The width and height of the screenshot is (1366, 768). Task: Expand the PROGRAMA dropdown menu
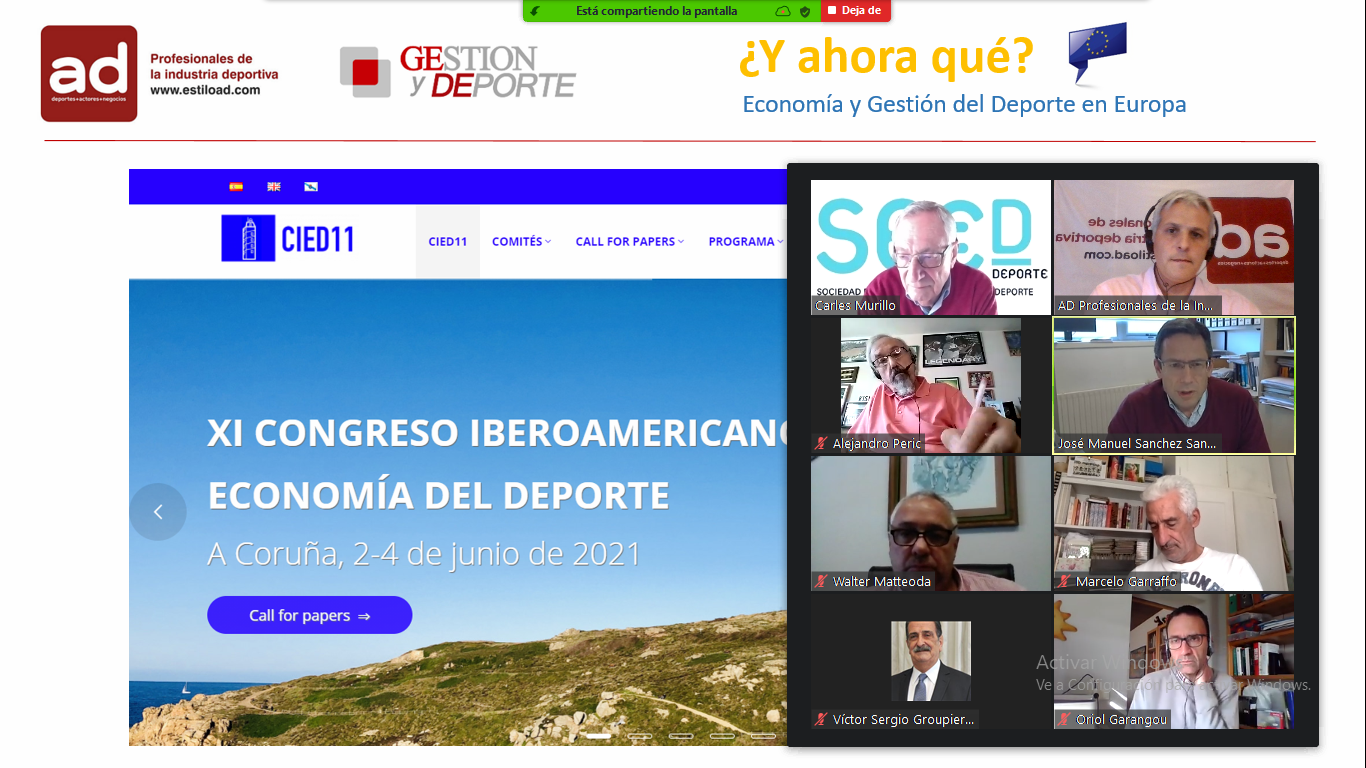[746, 241]
